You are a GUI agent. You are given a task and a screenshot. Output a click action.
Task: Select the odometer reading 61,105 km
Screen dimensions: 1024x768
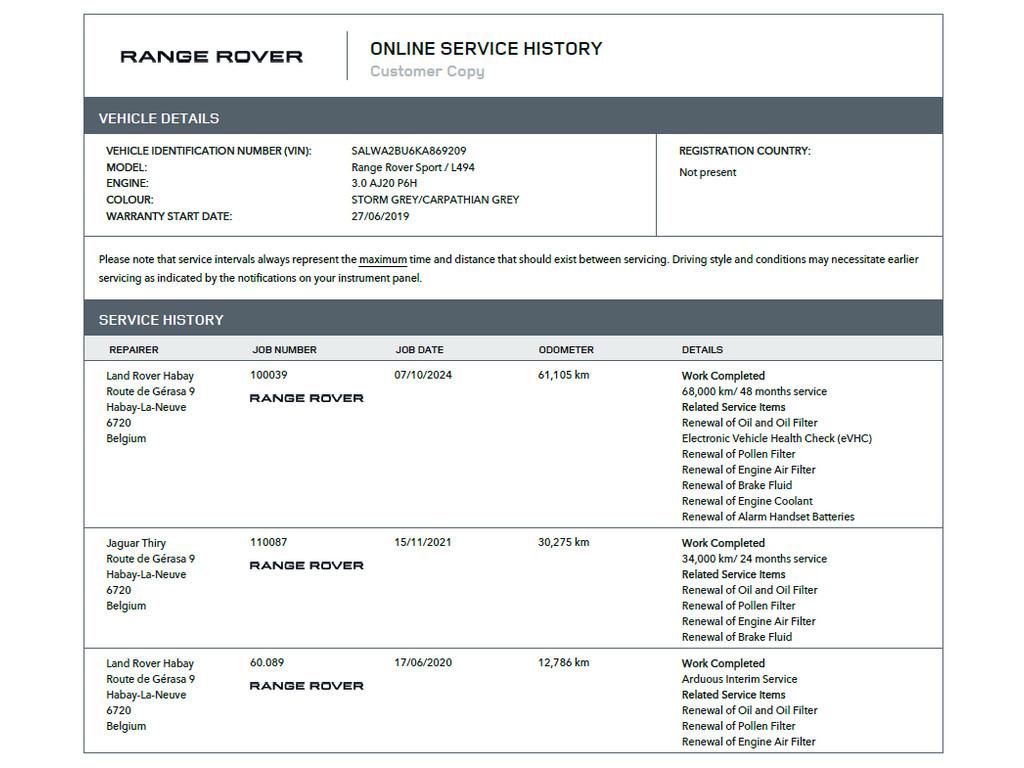(x=564, y=375)
